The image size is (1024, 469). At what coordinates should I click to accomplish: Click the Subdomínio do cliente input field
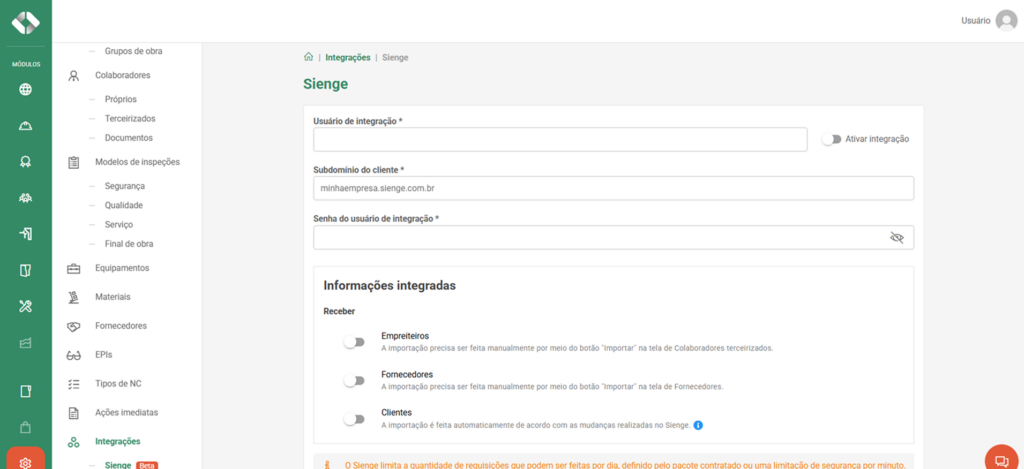click(x=613, y=188)
